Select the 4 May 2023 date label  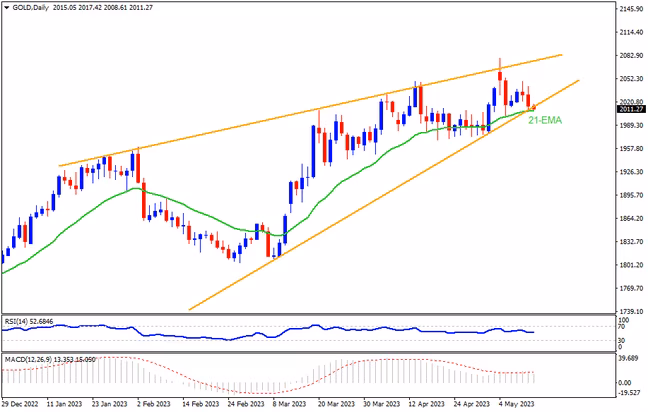(516, 404)
